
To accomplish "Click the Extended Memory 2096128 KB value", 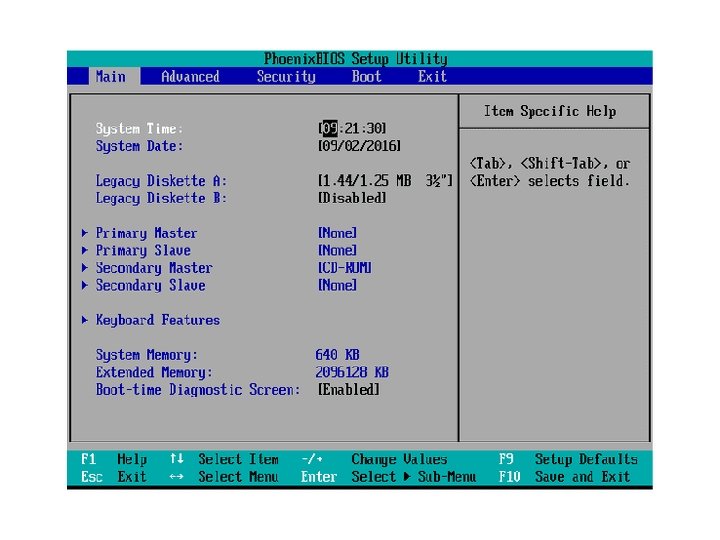I will [x=352, y=372].
